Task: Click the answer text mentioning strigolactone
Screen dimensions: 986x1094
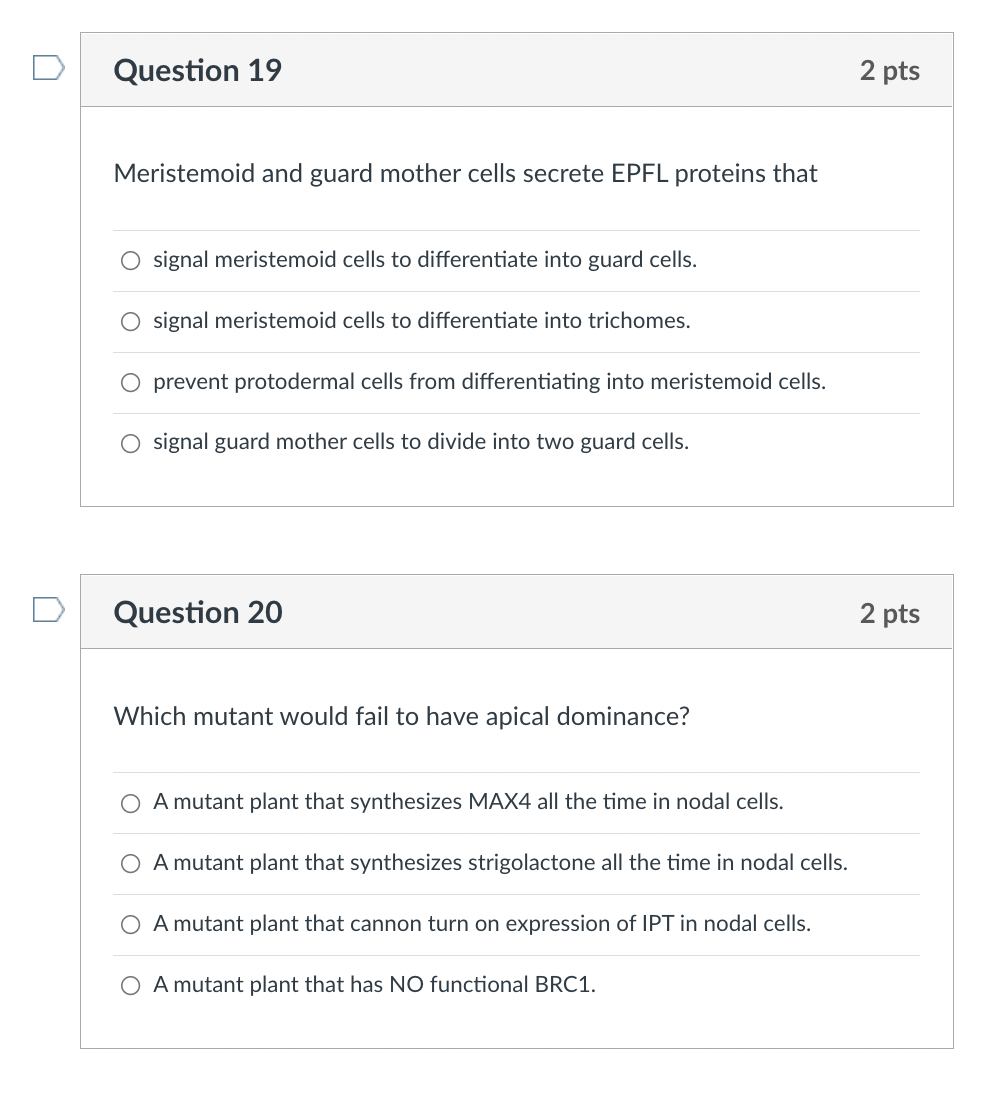Action: pos(500,863)
